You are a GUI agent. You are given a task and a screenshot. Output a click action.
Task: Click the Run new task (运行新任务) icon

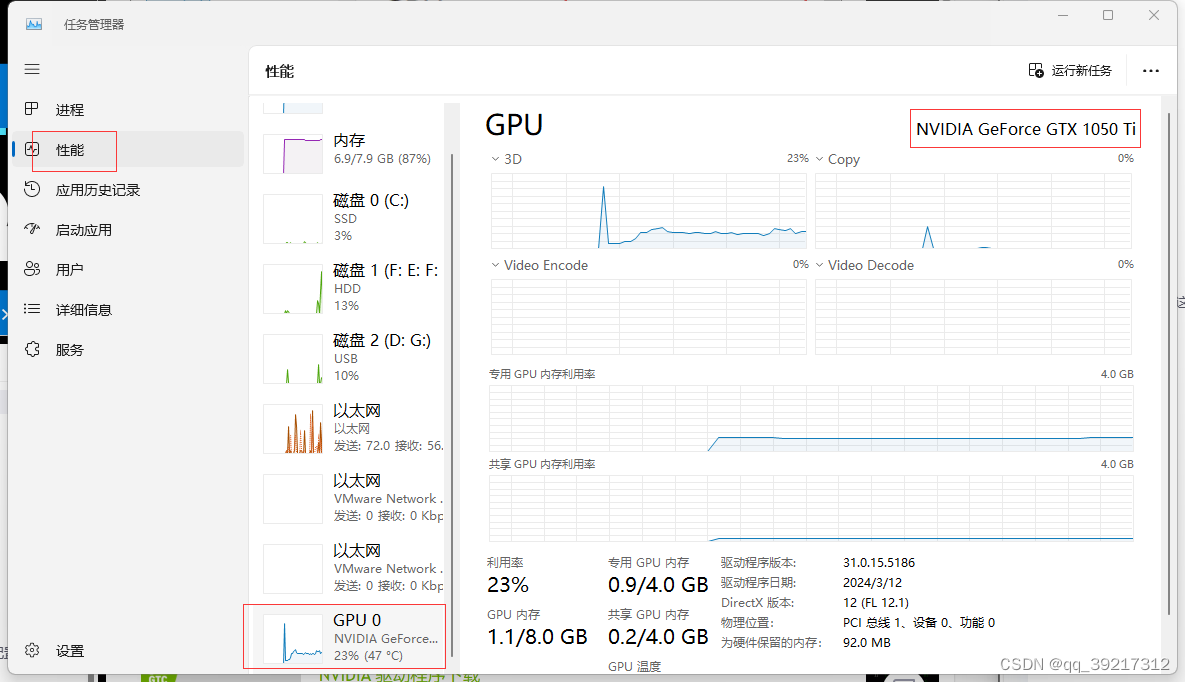click(1035, 70)
